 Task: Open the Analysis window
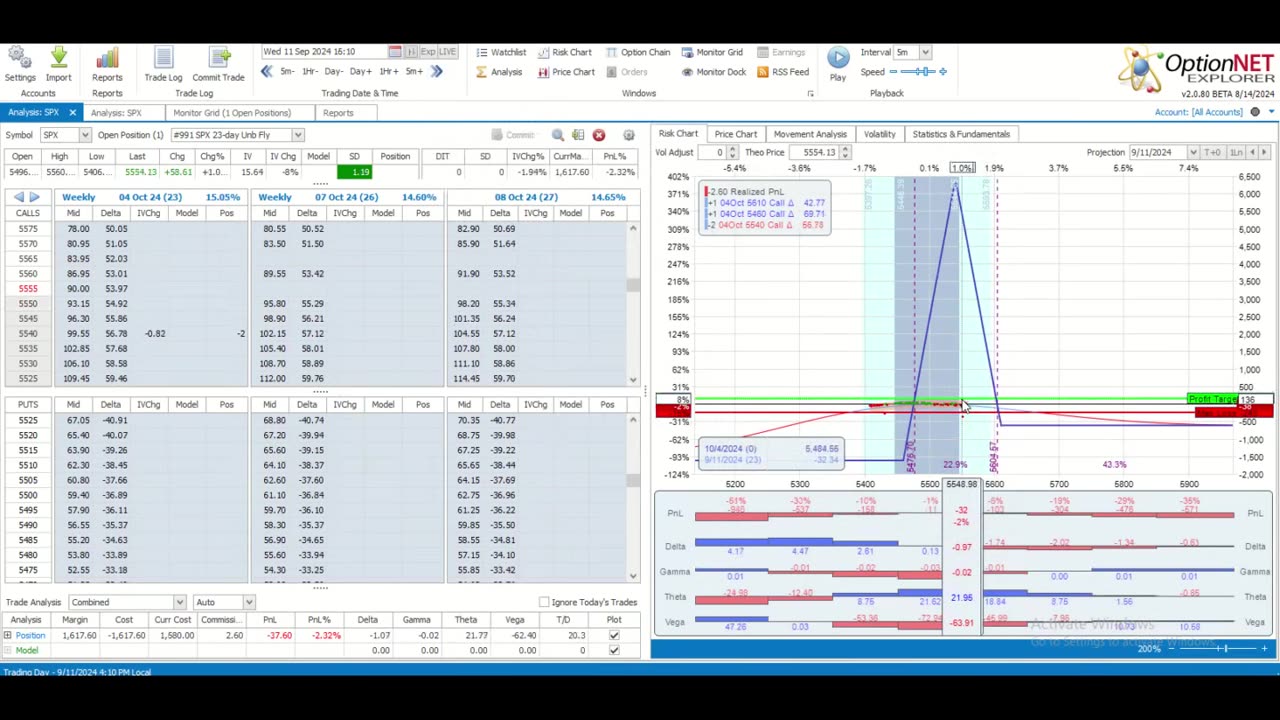point(498,72)
